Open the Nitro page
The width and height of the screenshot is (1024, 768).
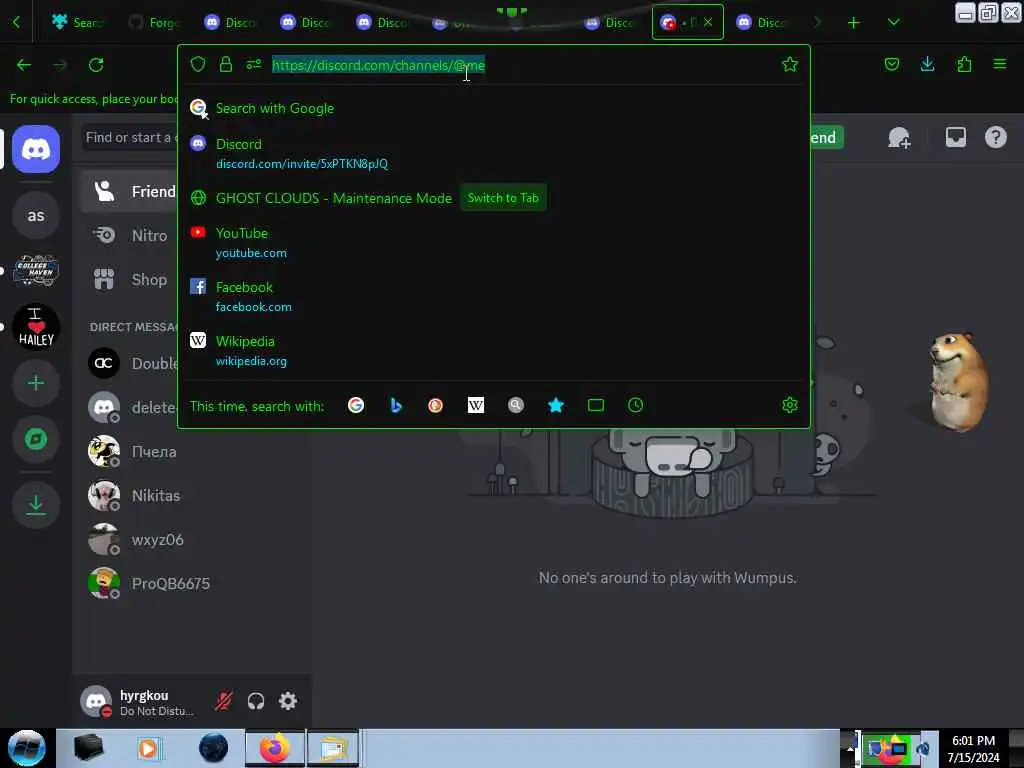pyautogui.click(x=129, y=235)
